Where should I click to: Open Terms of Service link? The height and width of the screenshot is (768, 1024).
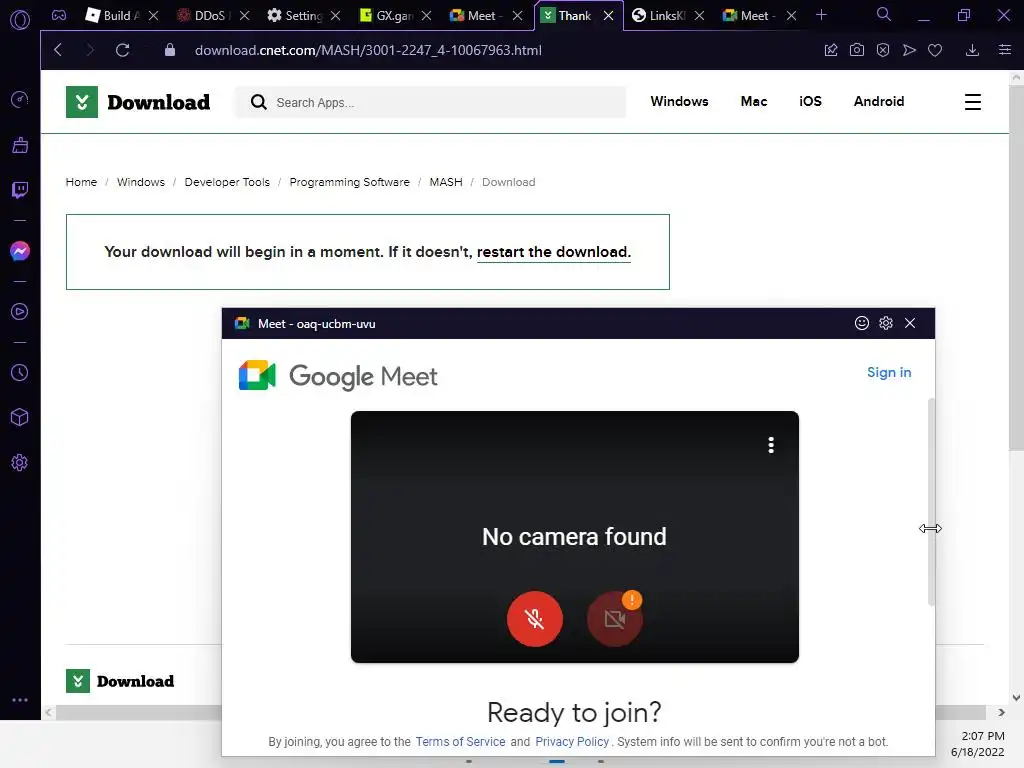[x=460, y=742]
